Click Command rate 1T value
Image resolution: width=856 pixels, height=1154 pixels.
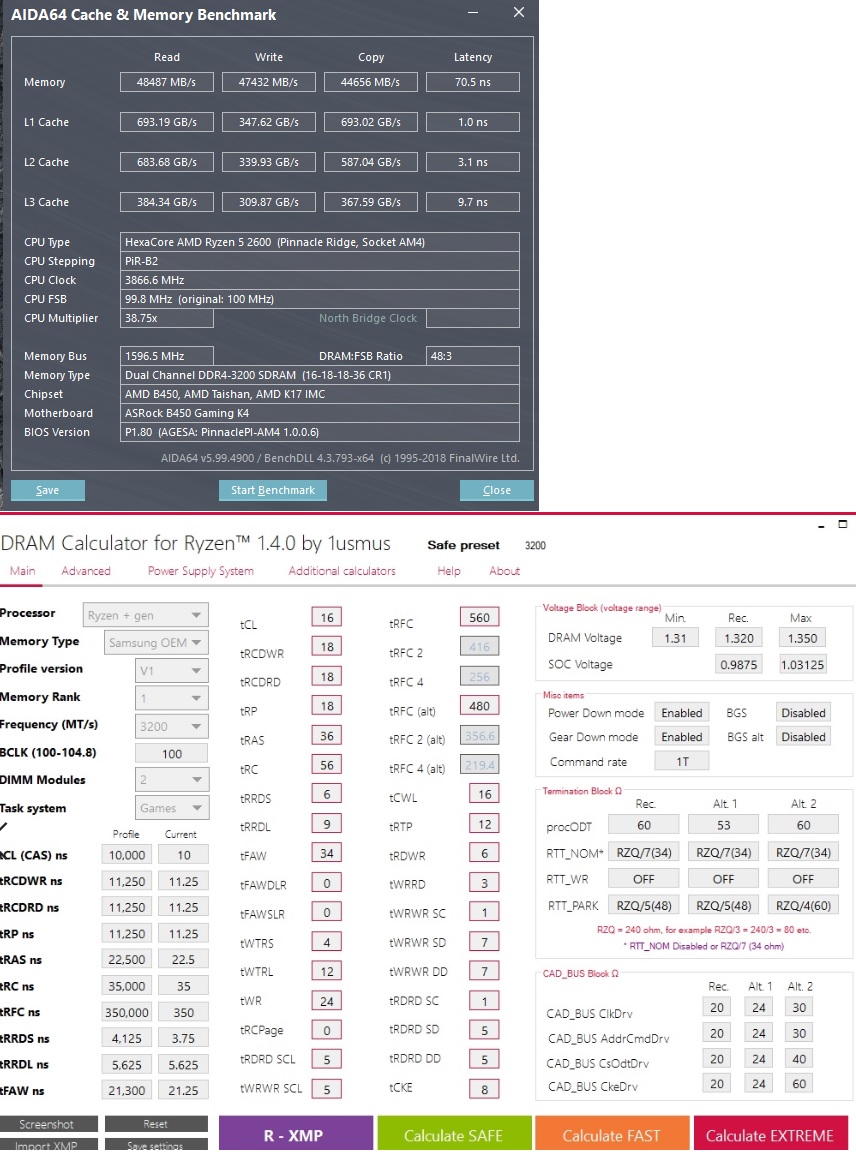point(682,761)
